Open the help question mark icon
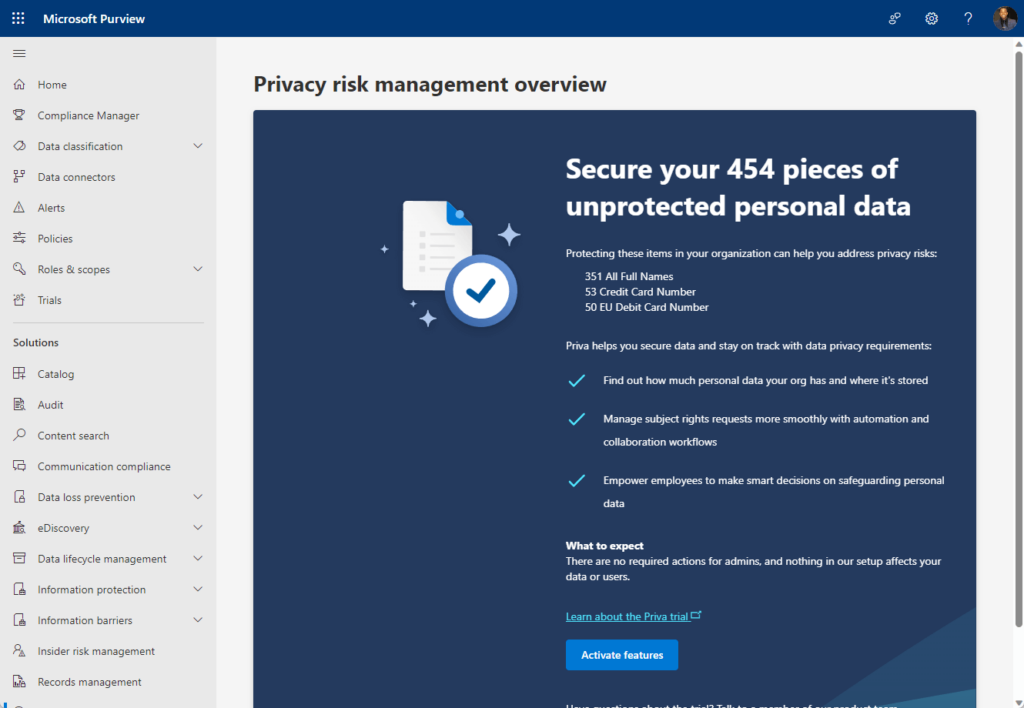Viewport: 1024px width, 708px height. [x=968, y=18]
